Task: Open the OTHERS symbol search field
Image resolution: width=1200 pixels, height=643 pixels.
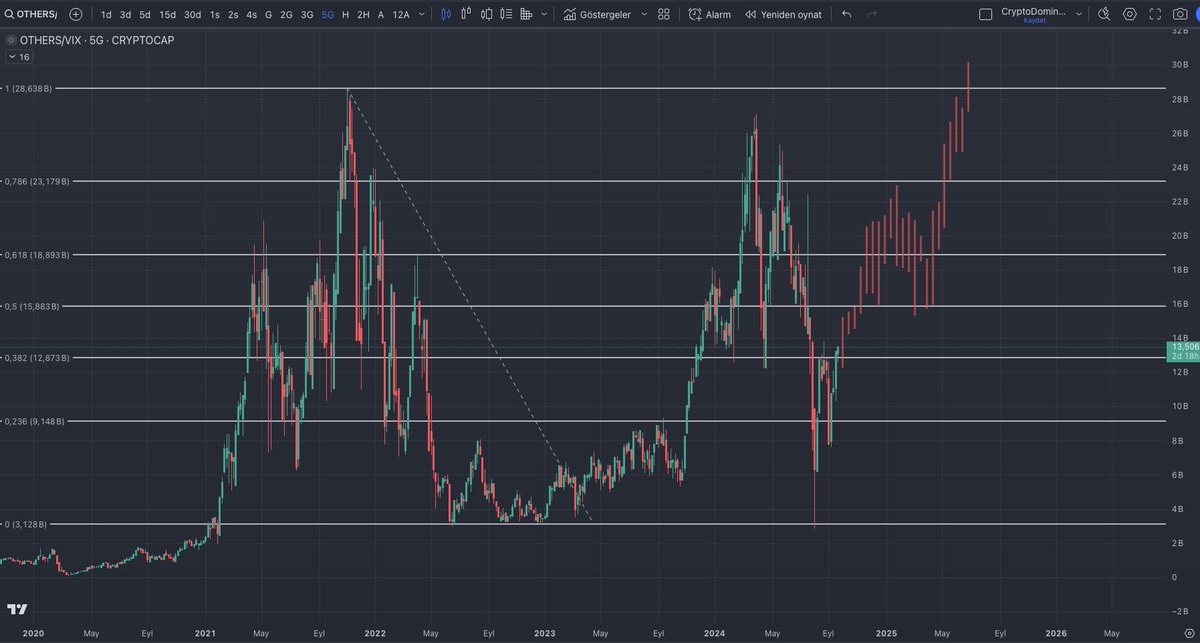Action: [x=35, y=14]
